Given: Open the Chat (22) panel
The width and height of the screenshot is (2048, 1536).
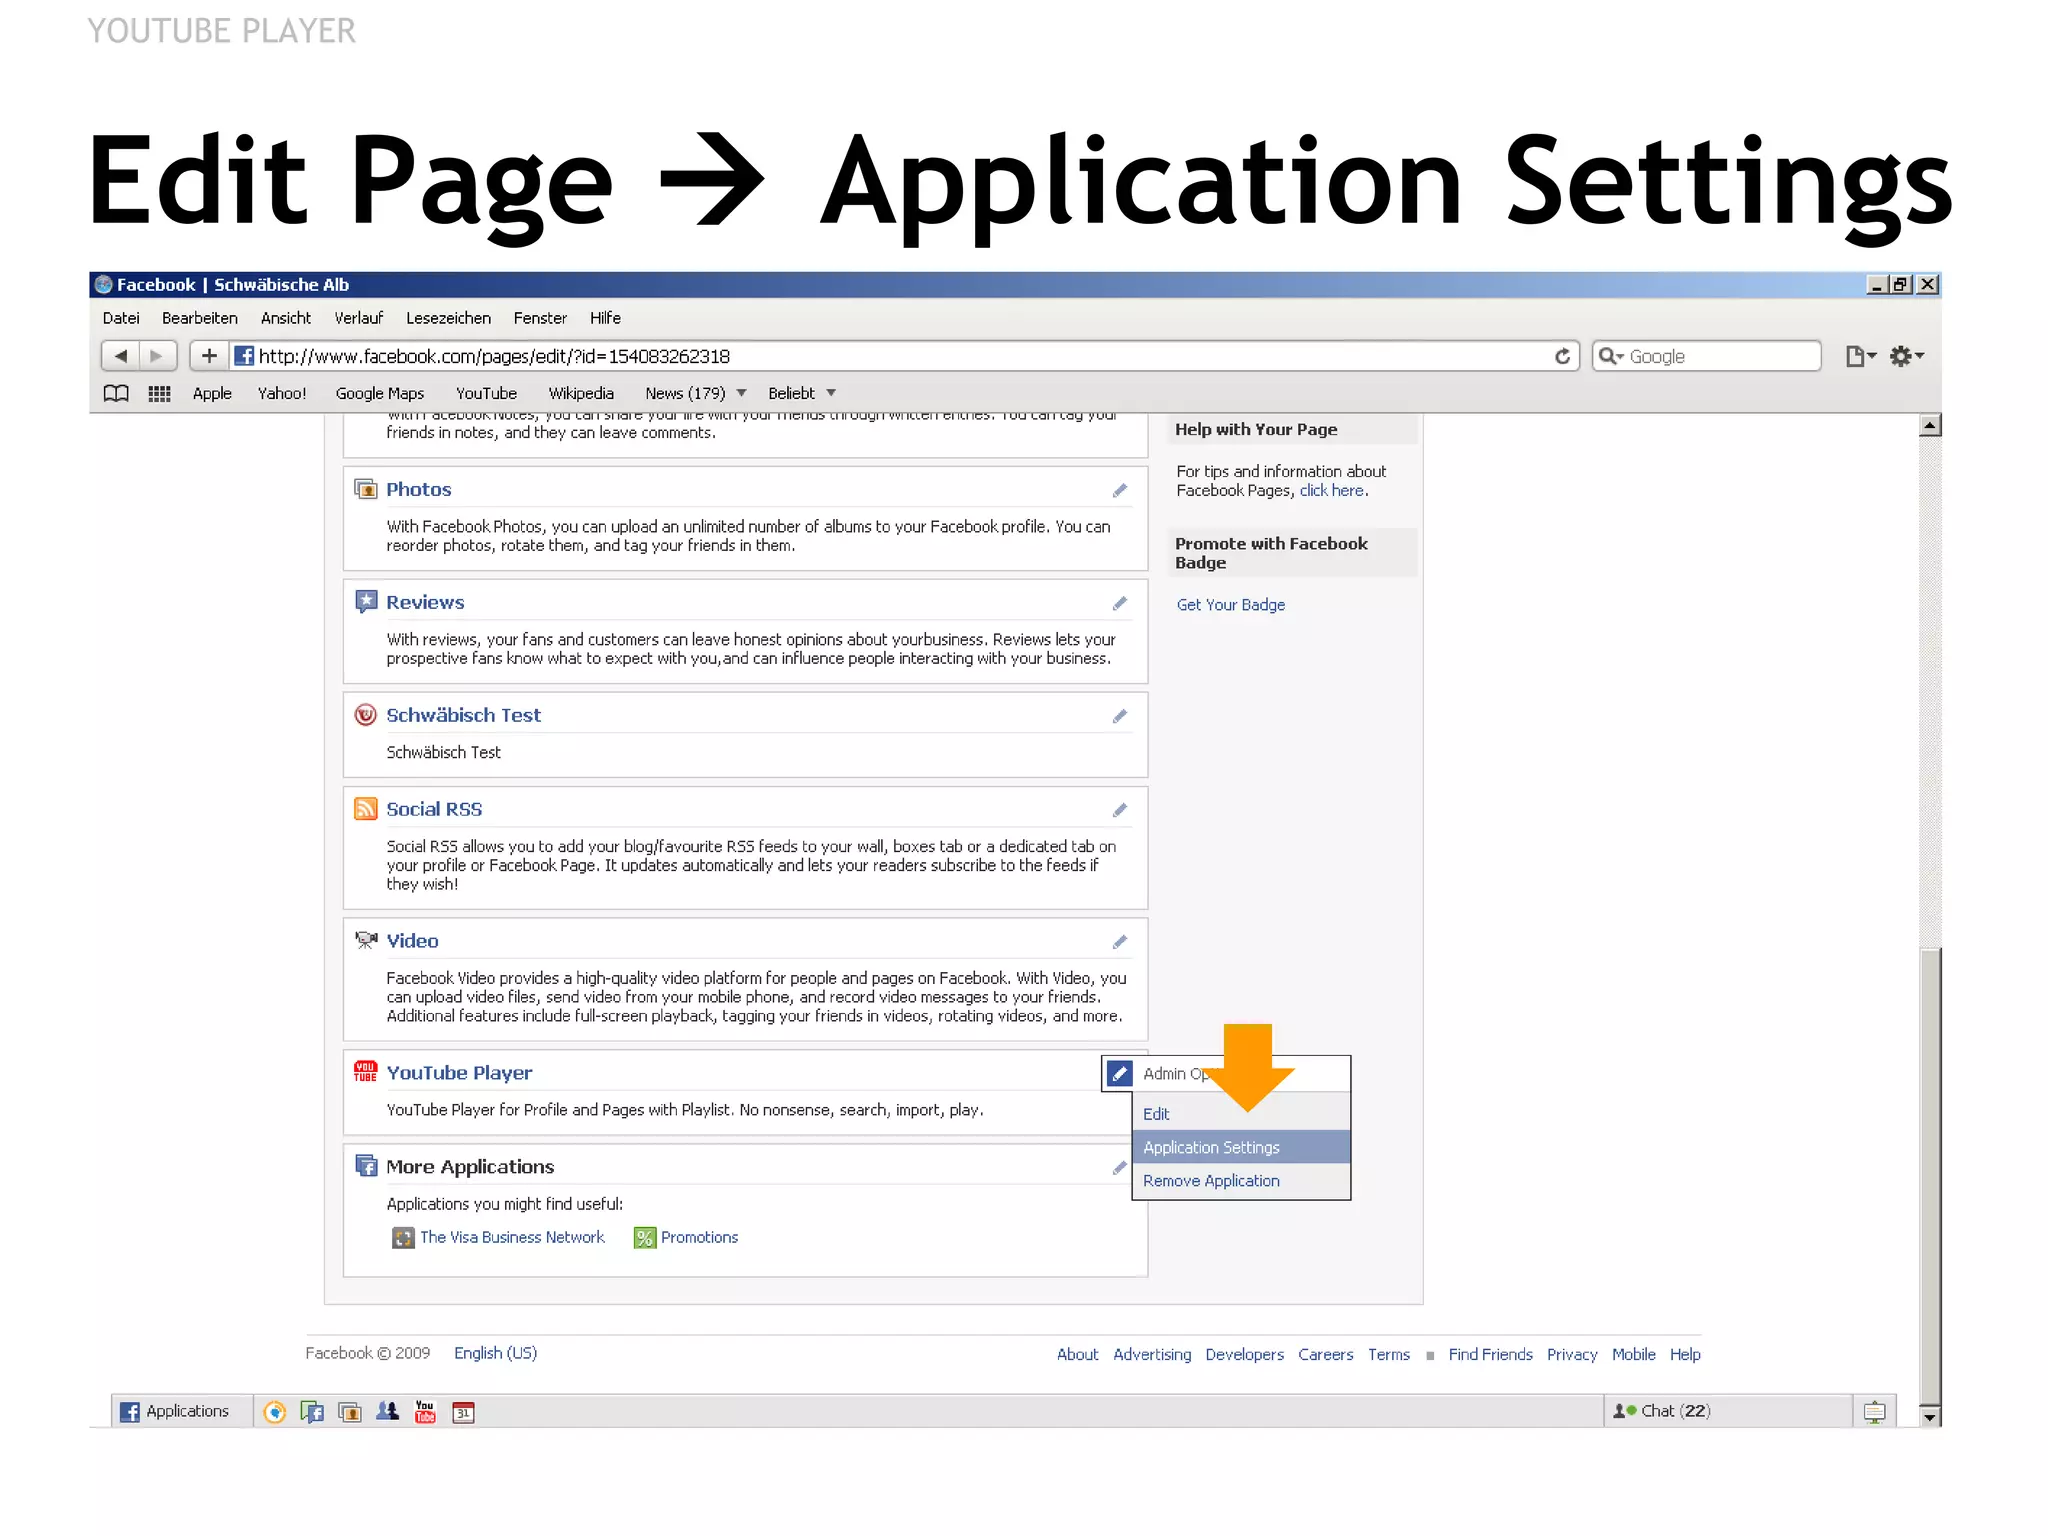Looking at the screenshot, I should 1727,1411.
